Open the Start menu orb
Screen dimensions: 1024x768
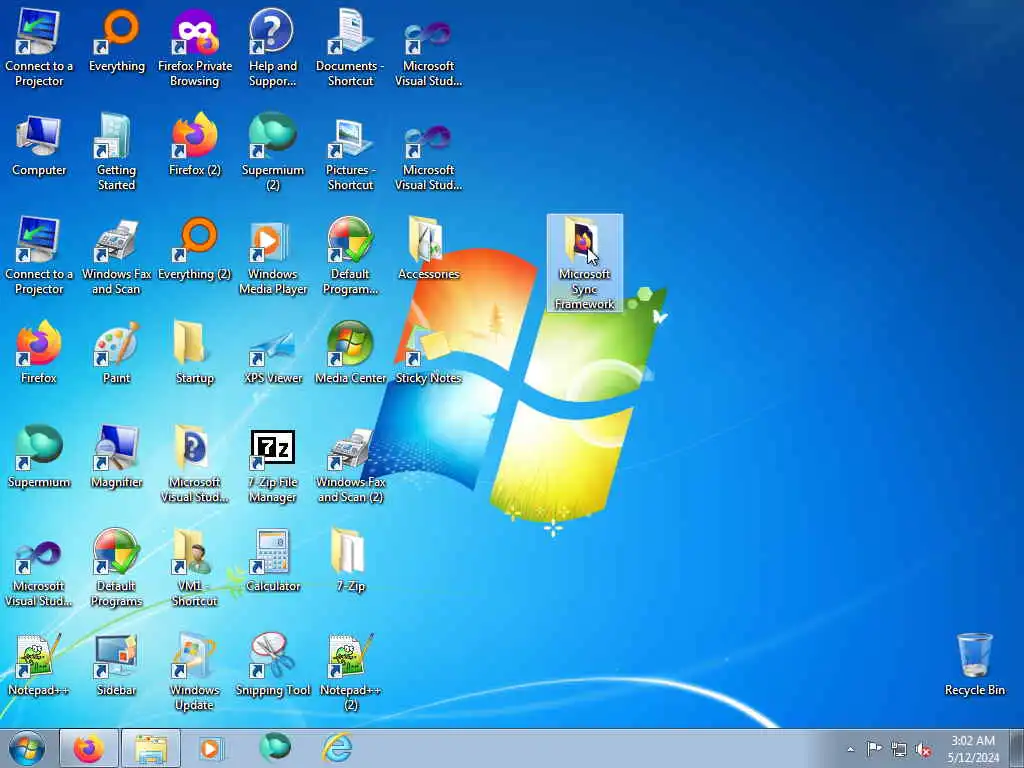point(27,748)
